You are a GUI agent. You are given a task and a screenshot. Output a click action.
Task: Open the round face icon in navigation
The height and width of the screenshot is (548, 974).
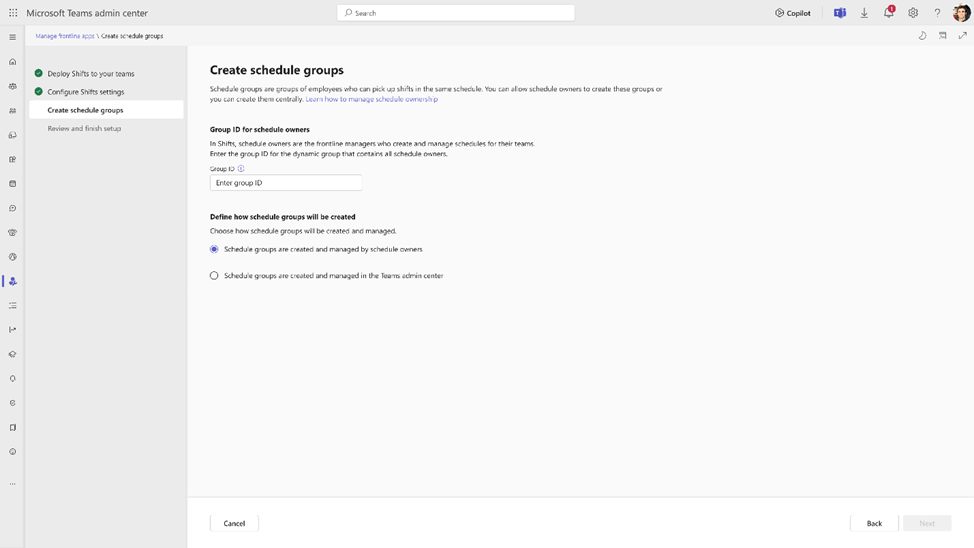[x=12, y=452]
